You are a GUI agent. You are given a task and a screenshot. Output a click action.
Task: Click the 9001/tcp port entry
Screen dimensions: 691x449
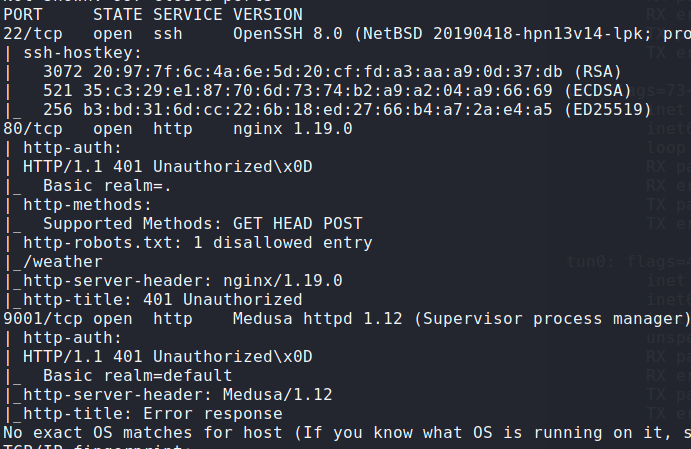click(43, 318)
